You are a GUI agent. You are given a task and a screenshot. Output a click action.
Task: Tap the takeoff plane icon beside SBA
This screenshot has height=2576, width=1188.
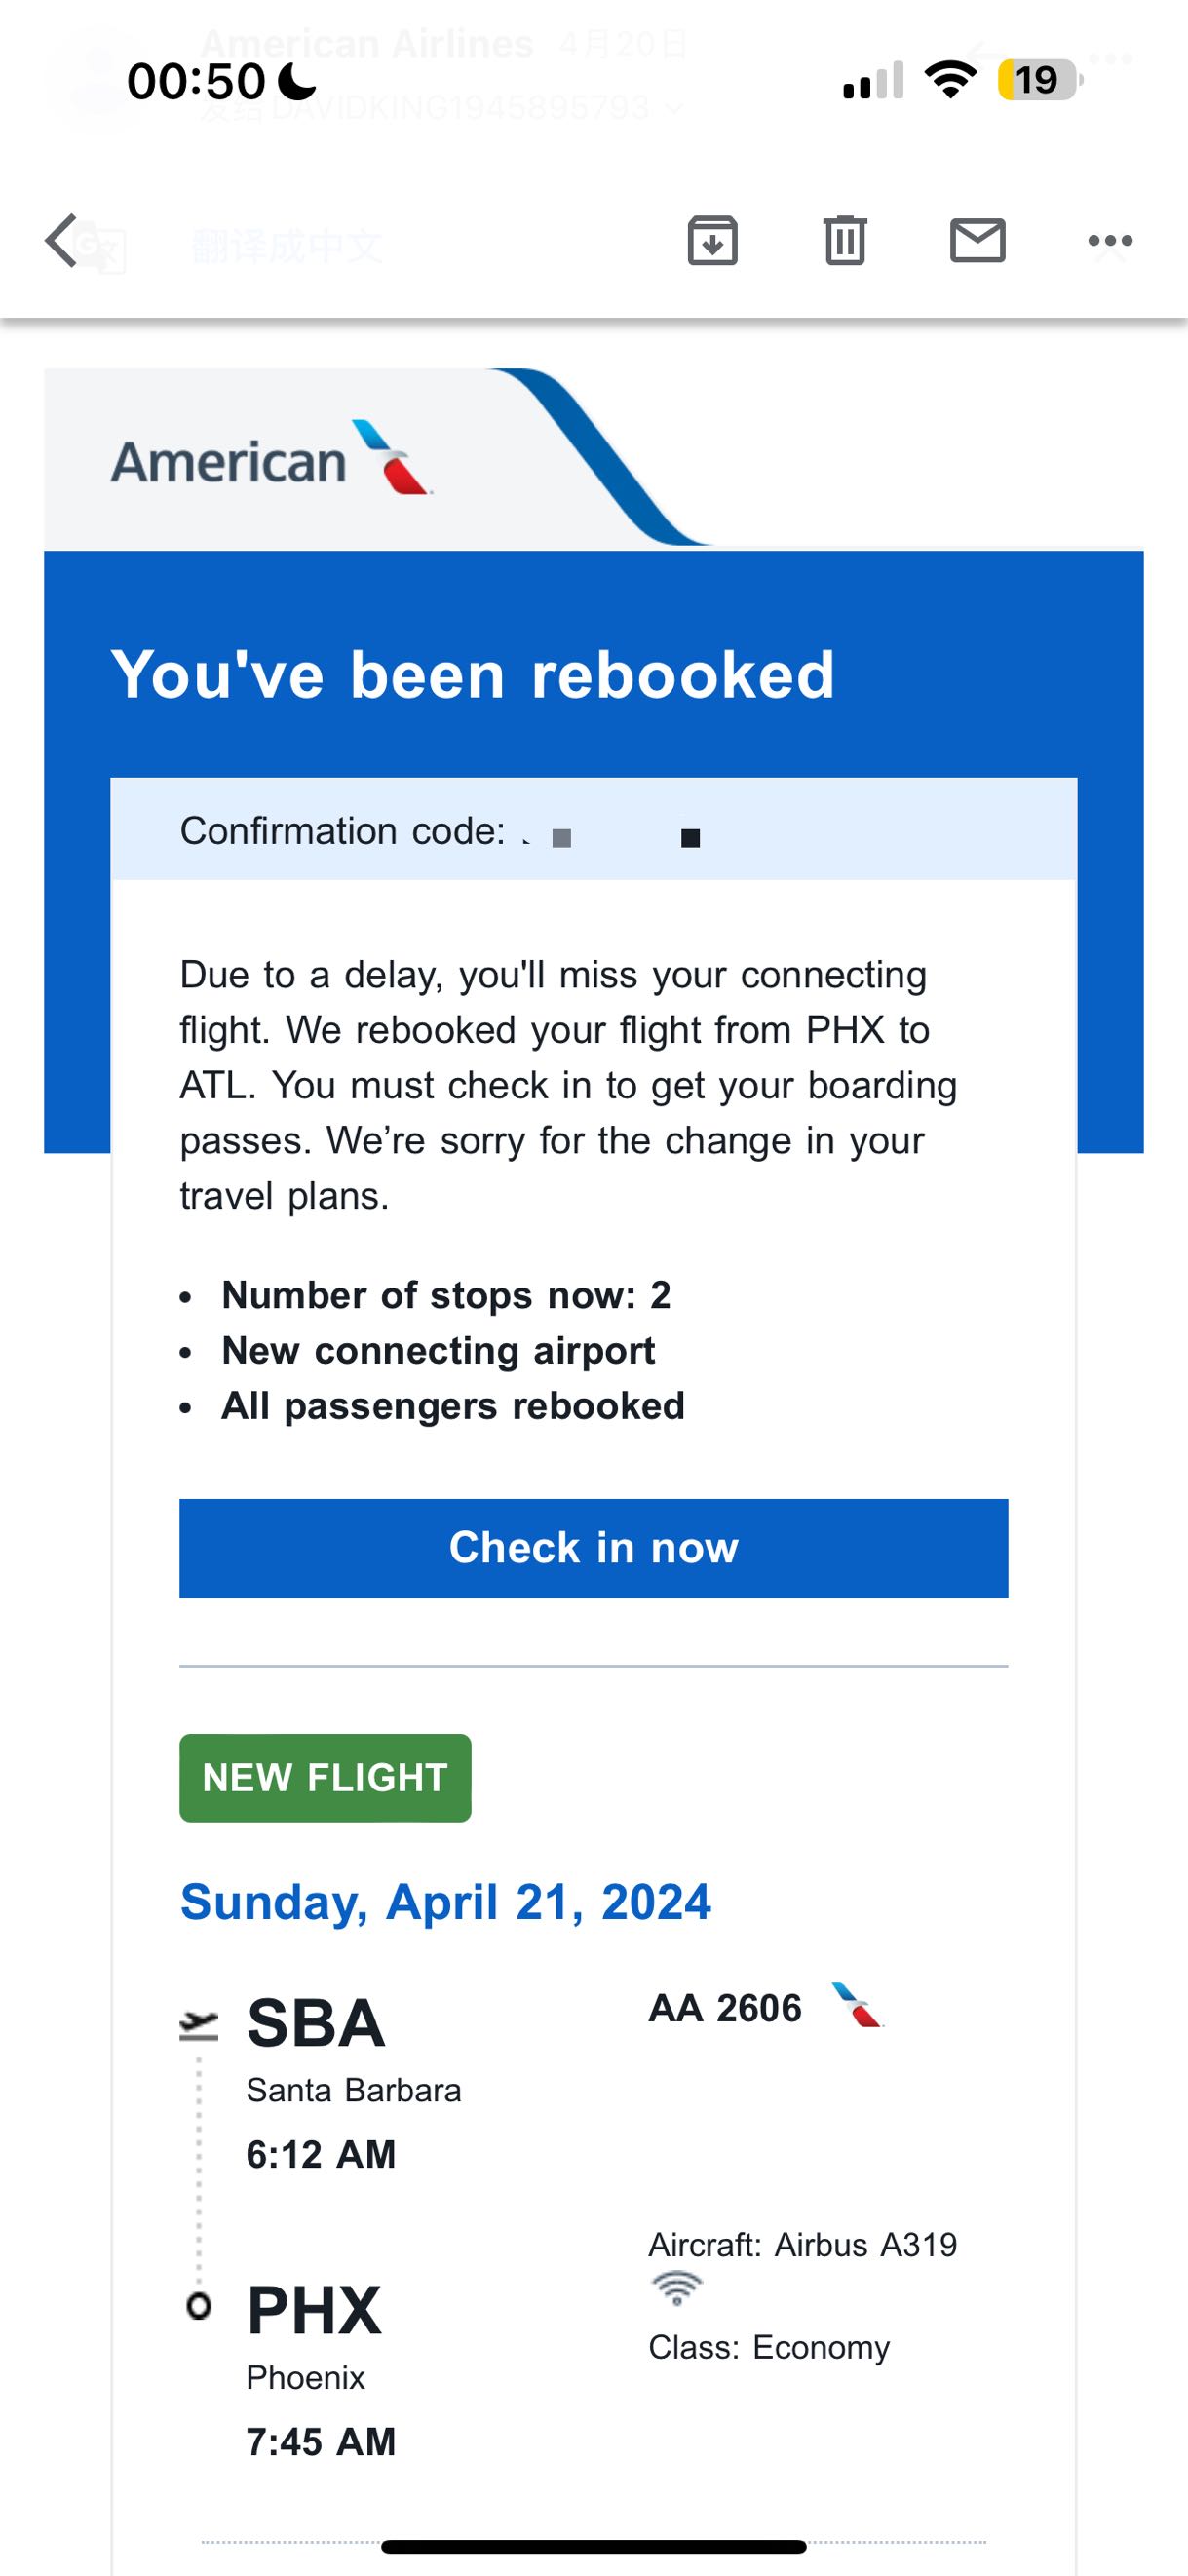pos(198,2026)
